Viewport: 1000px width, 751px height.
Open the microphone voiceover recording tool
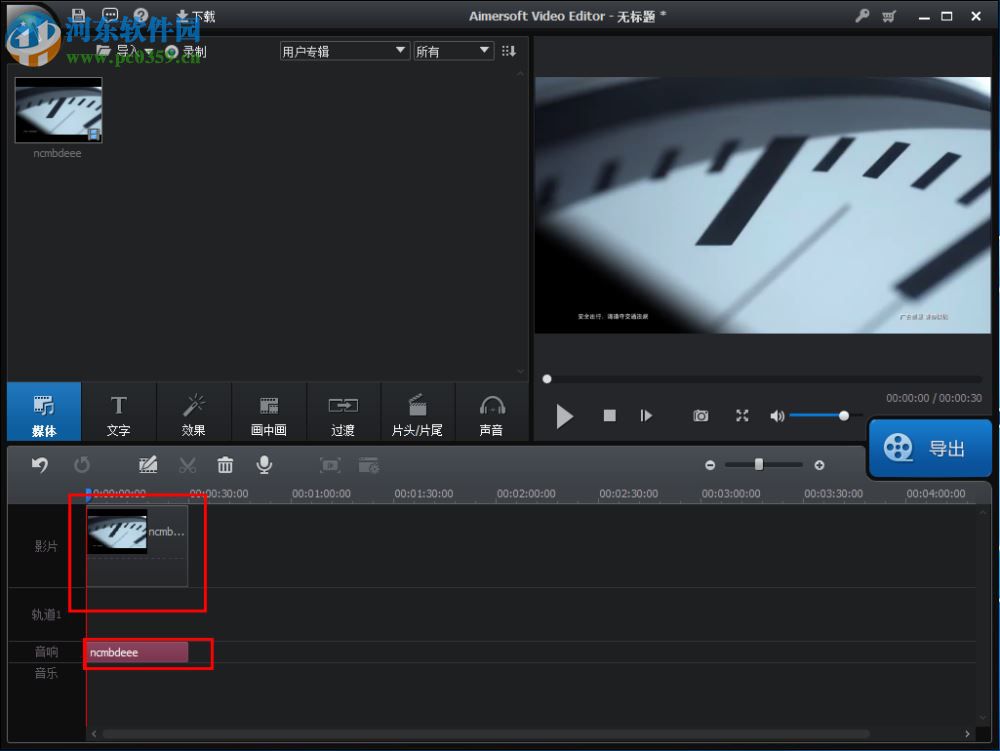pos(264,464)
